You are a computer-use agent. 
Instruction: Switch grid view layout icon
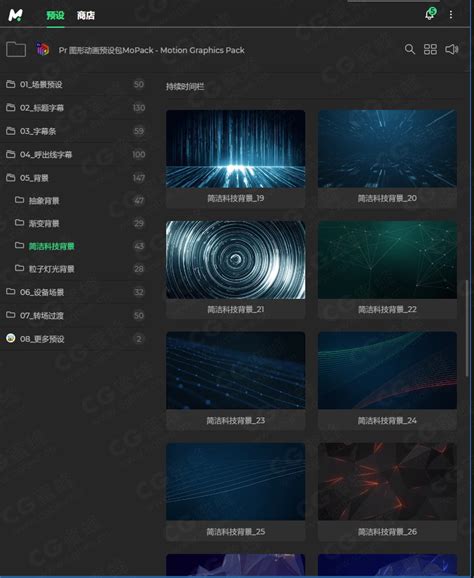click(x=430, y=49)
